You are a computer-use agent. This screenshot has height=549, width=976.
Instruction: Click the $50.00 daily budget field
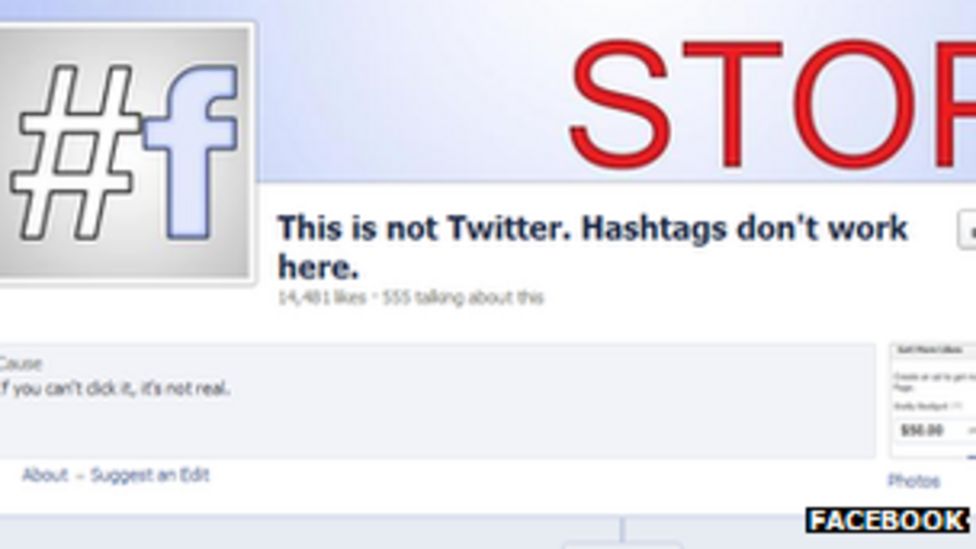pos(935,430)
